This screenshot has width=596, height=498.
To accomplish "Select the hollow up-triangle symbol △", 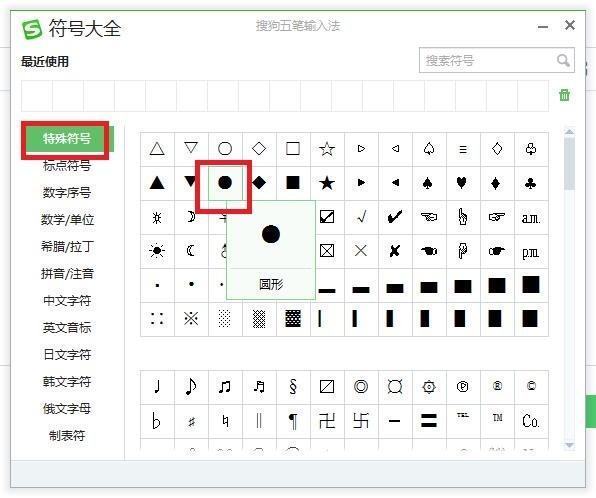I will tap(157, 149).
